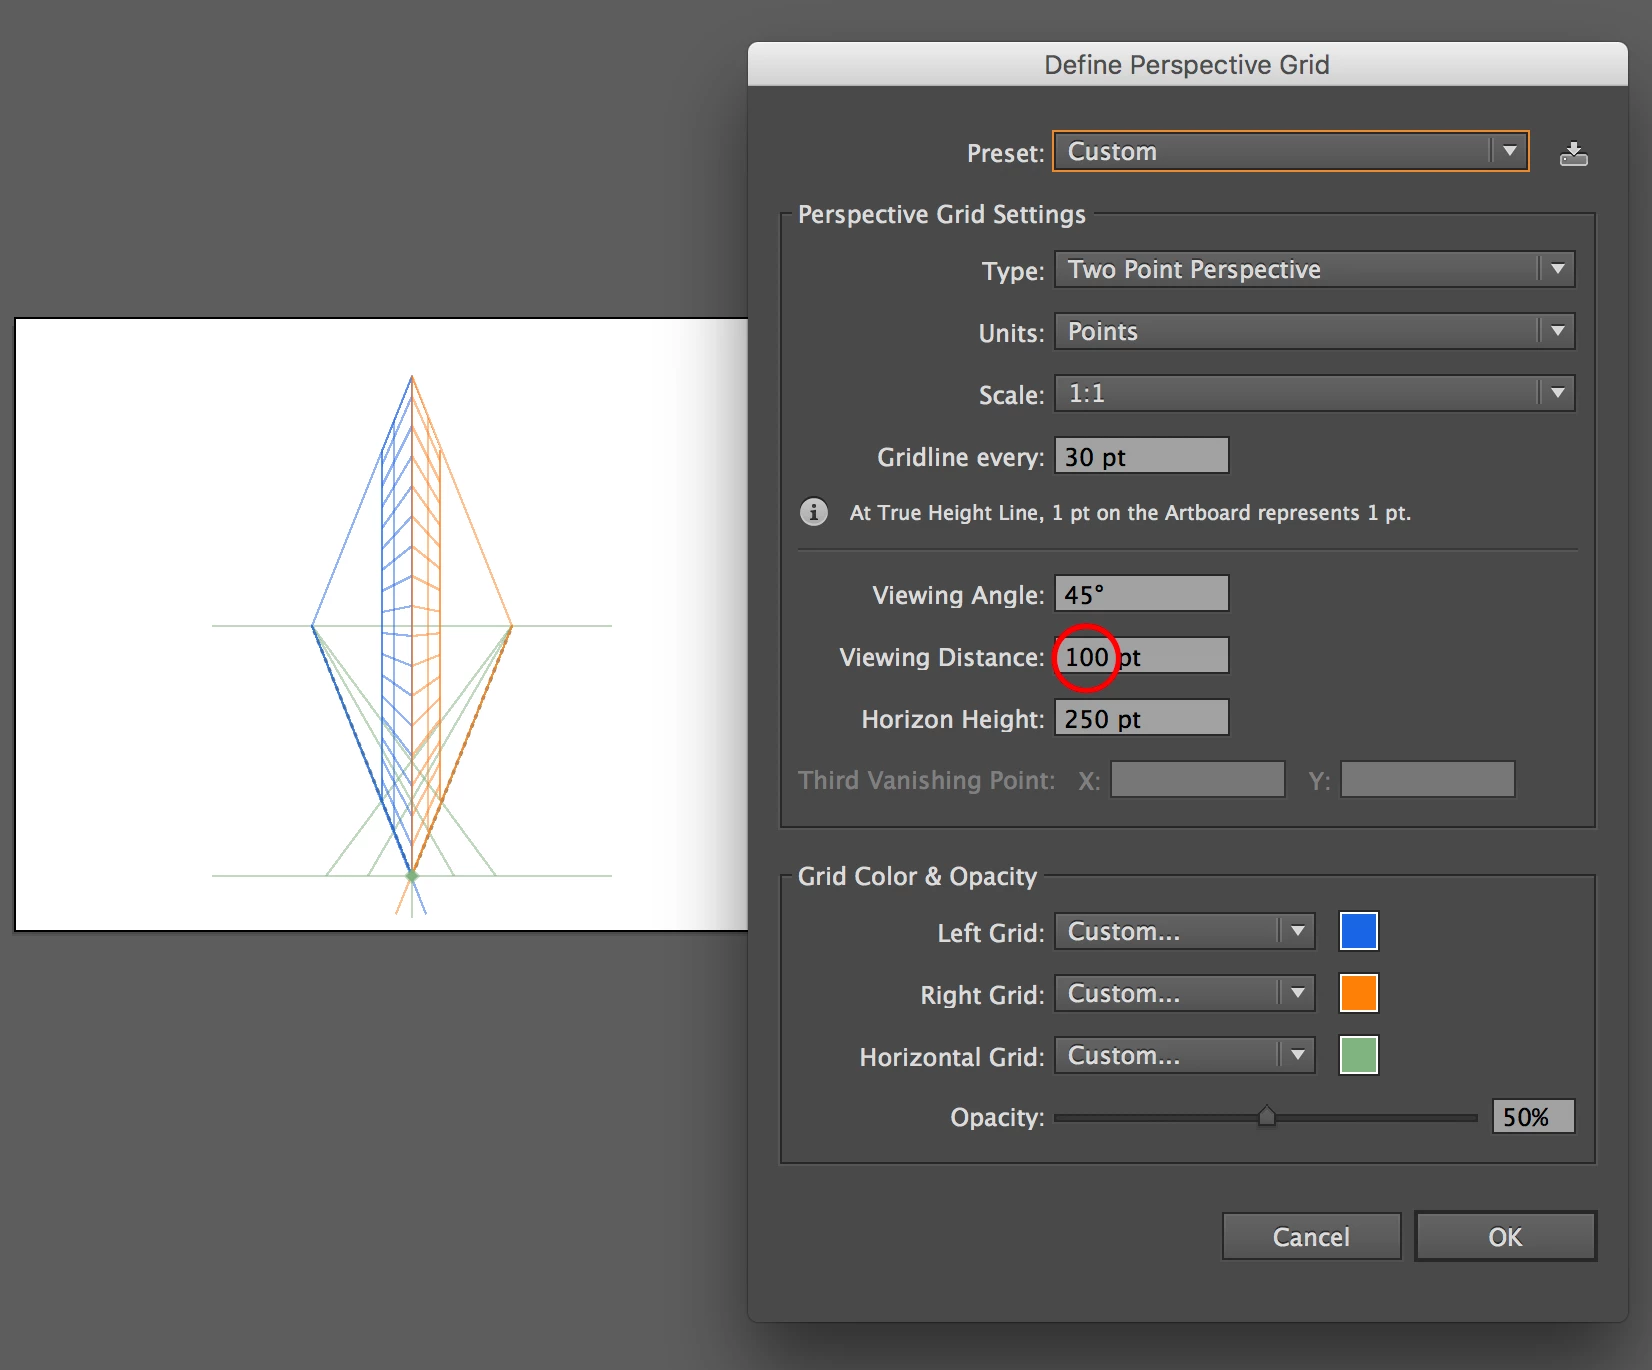
Task: Click the save preset icon
Action: pos(1573,153)
